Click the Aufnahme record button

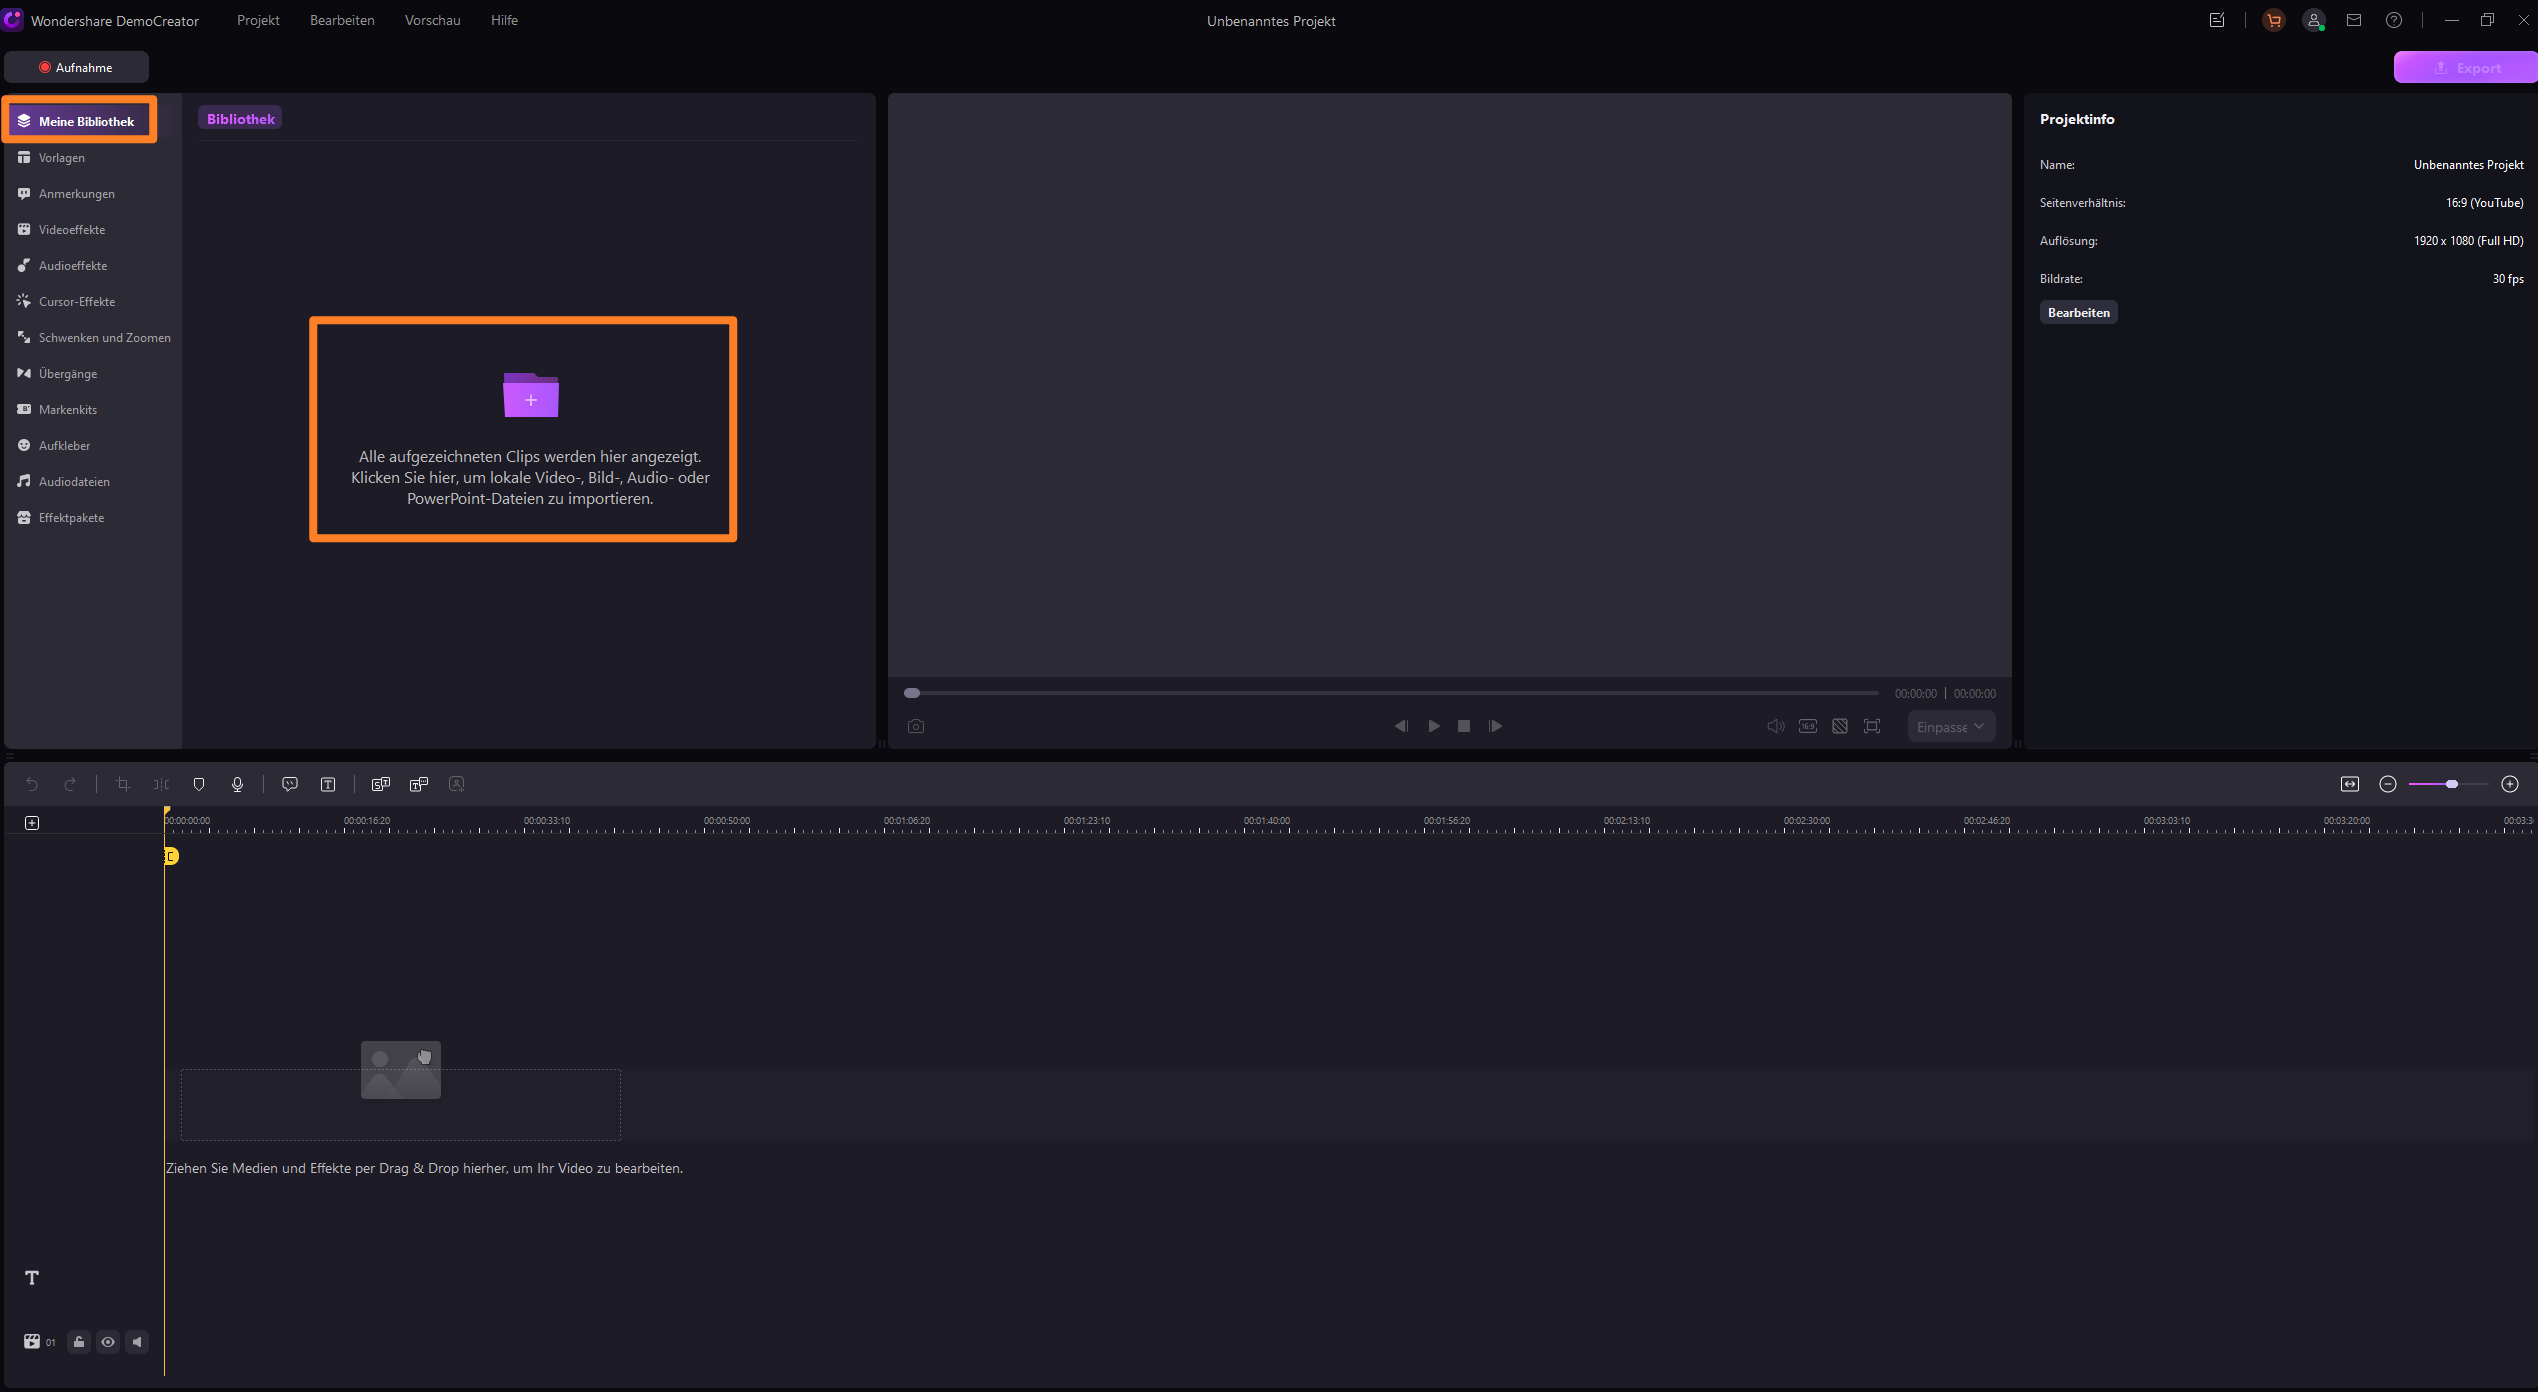click(x=77, y=67)
